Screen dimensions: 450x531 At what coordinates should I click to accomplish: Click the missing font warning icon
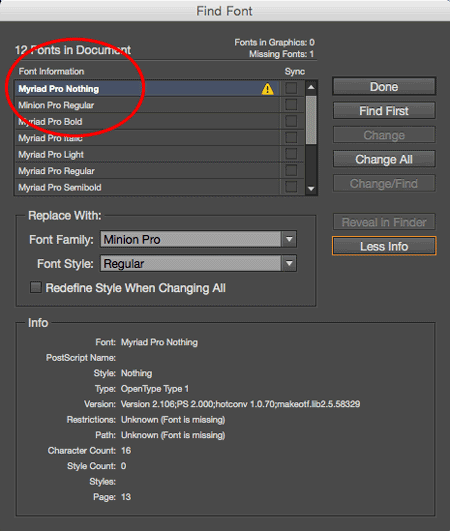tap(267, 89)
